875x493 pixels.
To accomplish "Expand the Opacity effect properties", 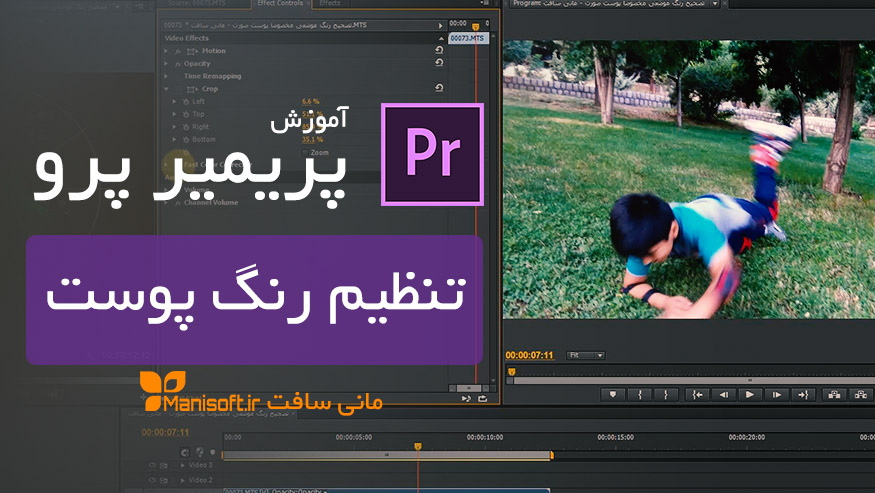I will click(x=166, y=64).
